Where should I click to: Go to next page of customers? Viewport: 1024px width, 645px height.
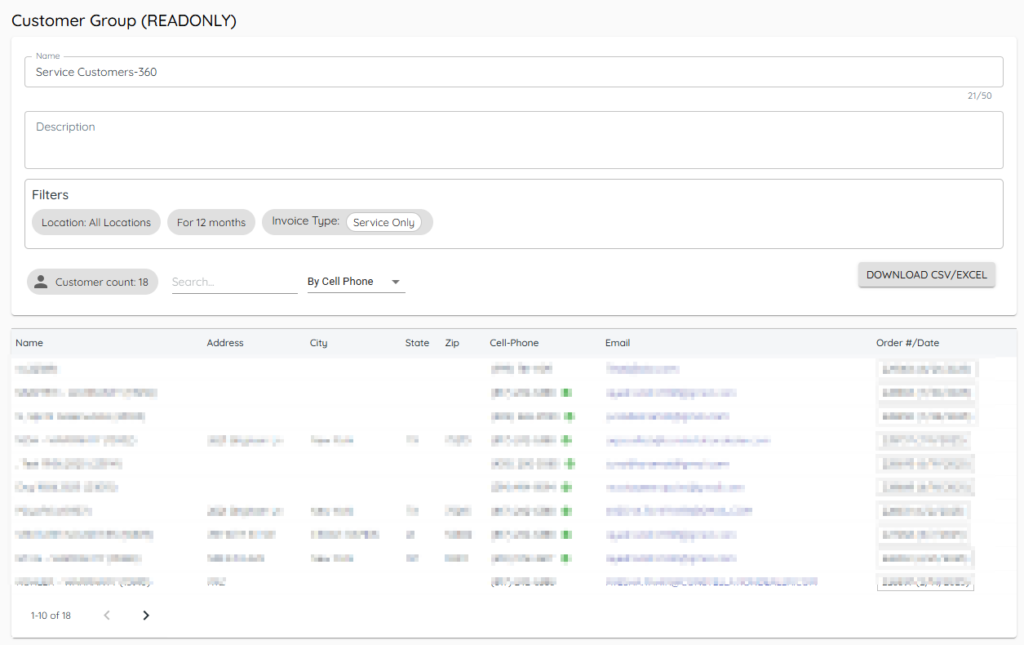pyautogui.click(x=146, y=615)
